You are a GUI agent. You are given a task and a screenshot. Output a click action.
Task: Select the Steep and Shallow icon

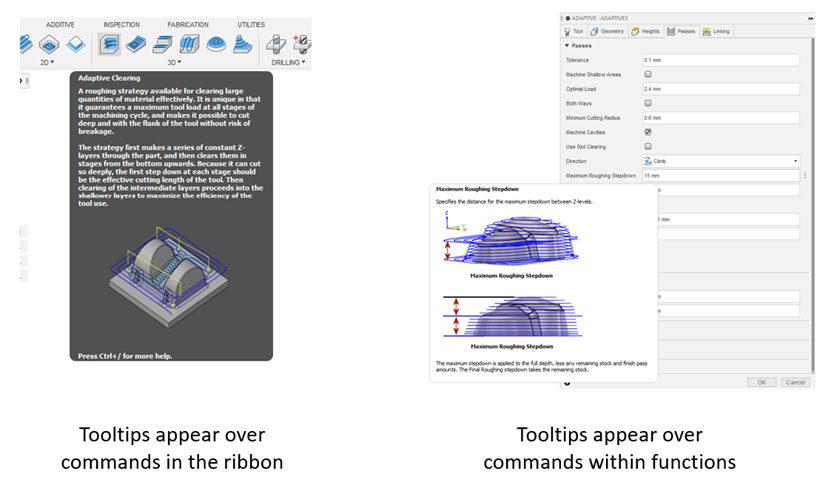163,44
